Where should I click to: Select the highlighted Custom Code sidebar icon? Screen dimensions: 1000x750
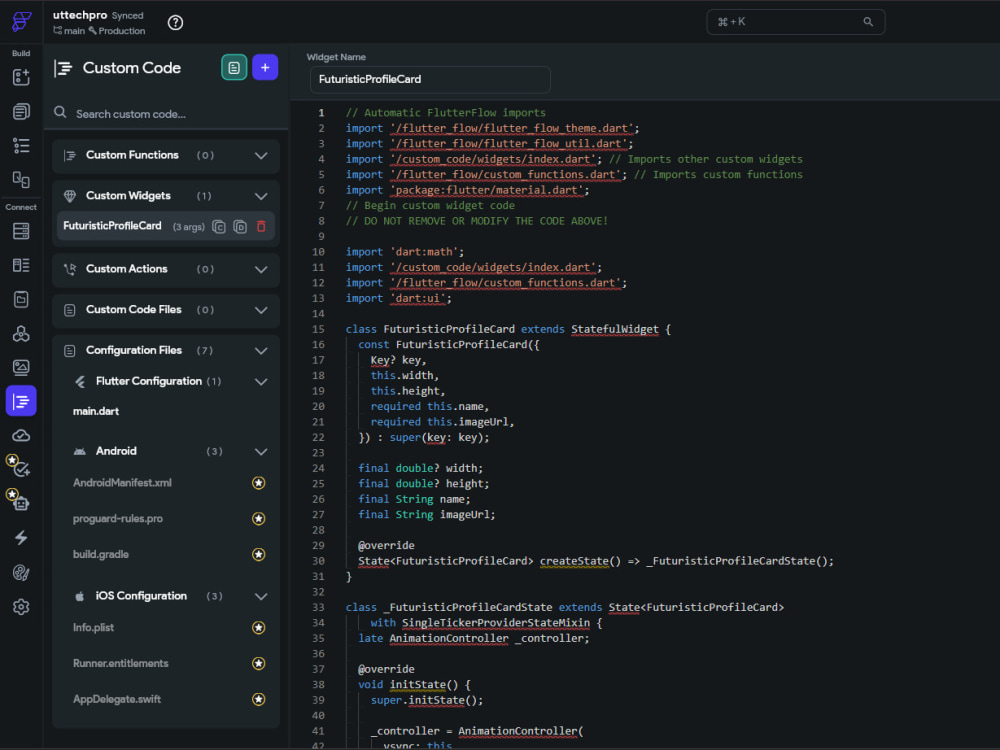point(21,401)
